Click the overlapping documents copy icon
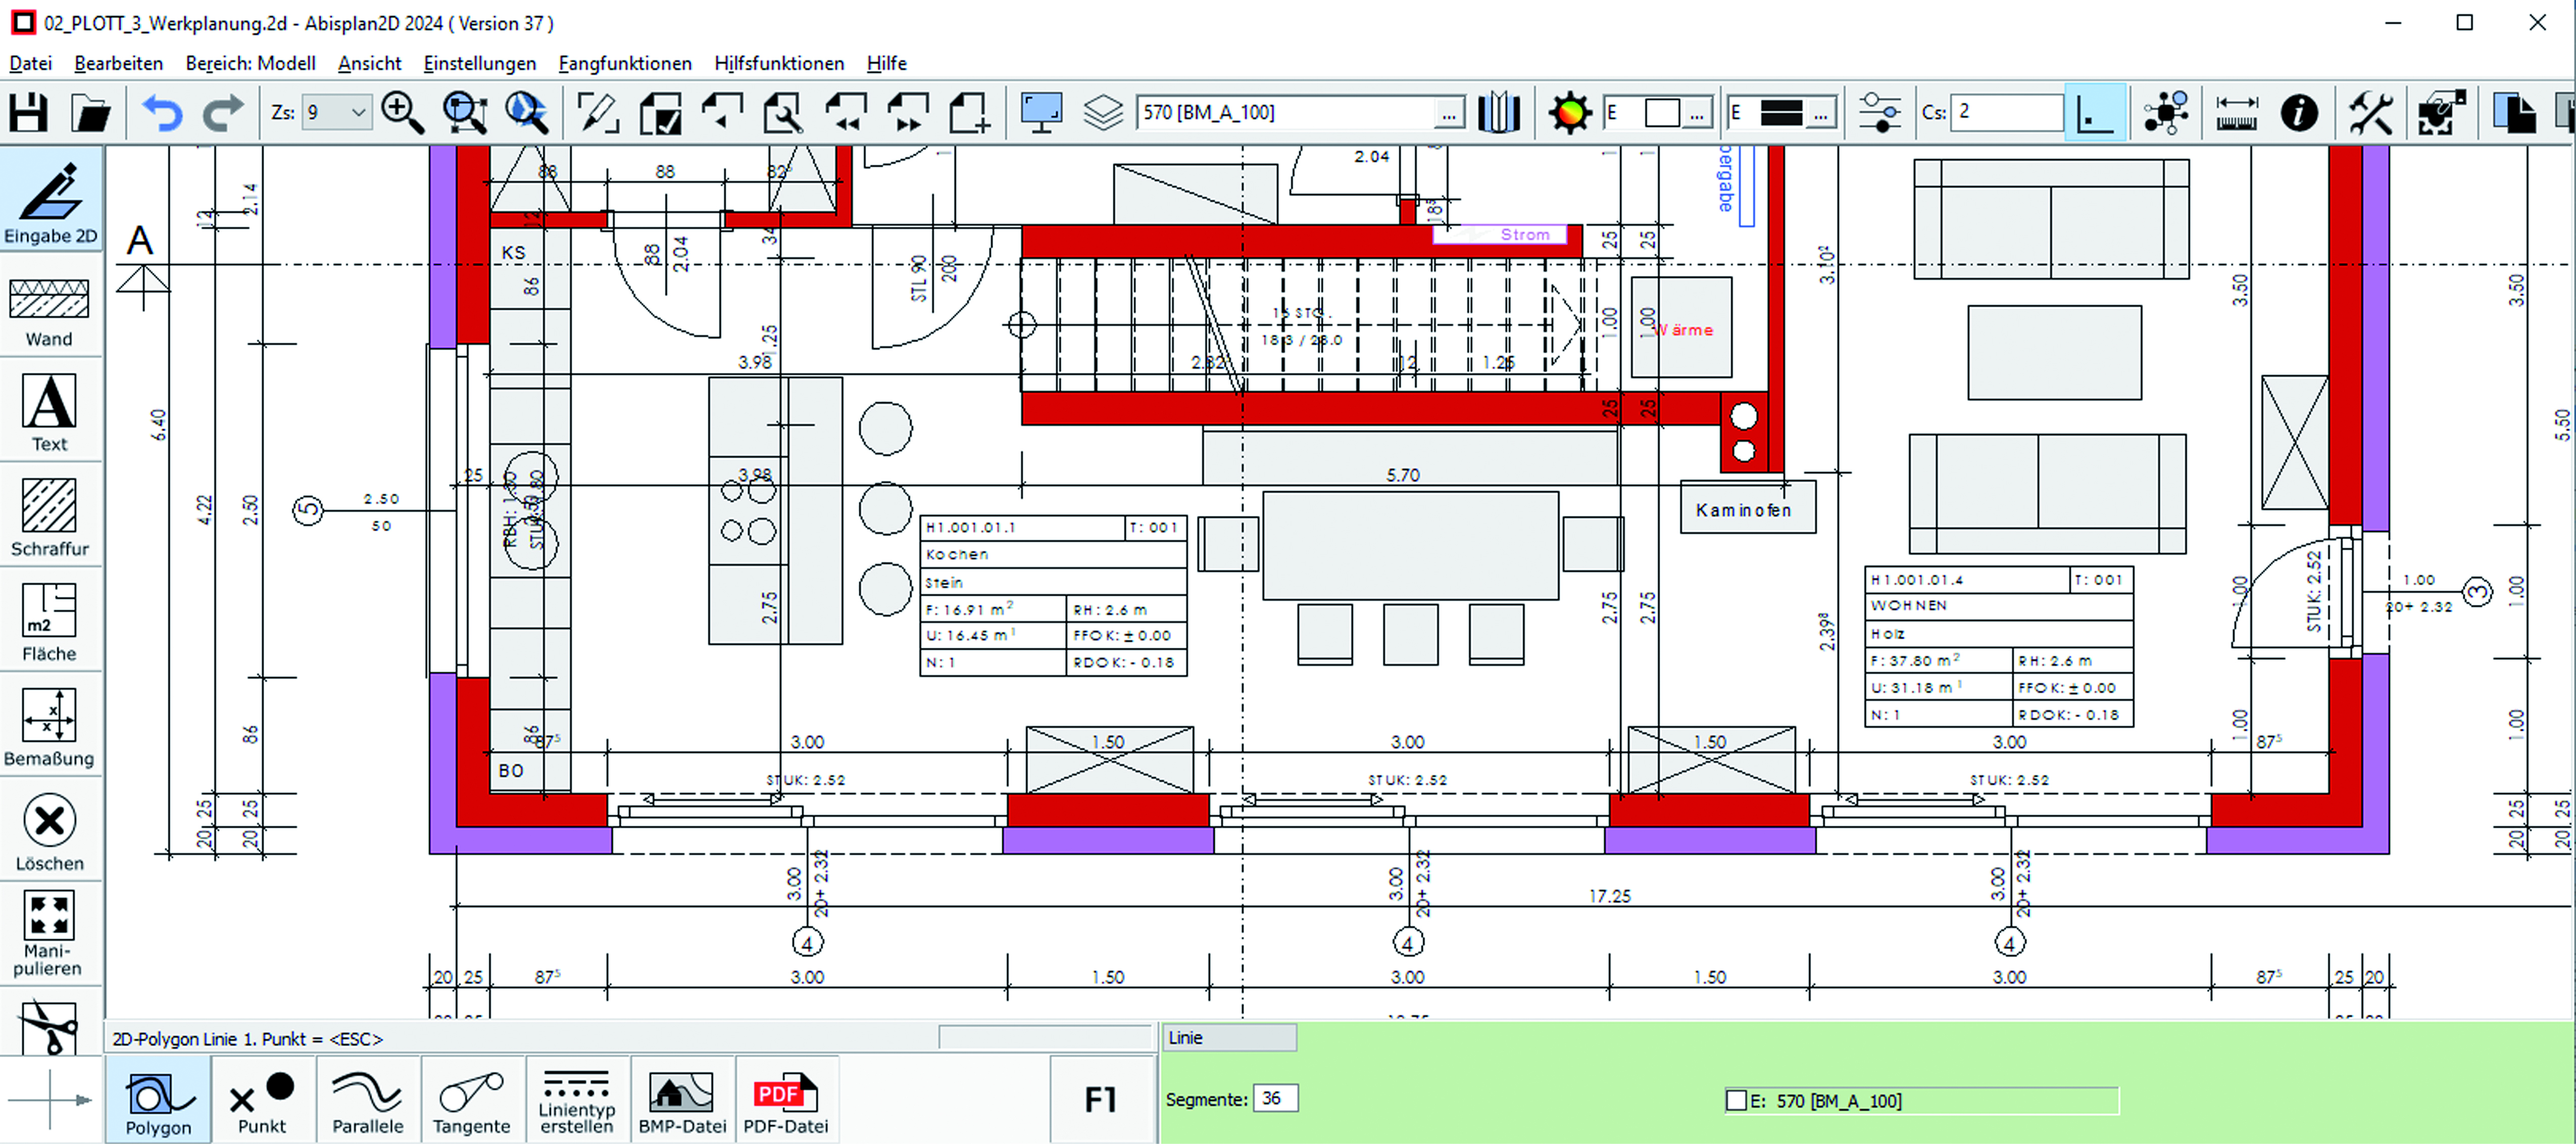 2513,112
